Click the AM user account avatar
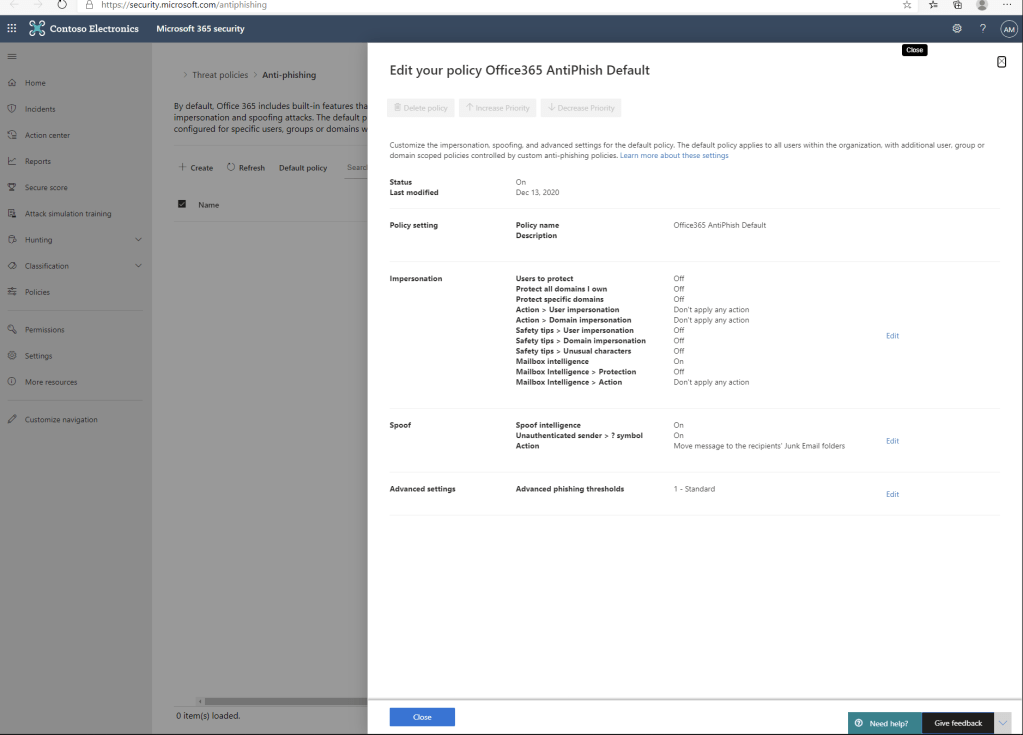 pyautogui.click(x=1007, y=28)
